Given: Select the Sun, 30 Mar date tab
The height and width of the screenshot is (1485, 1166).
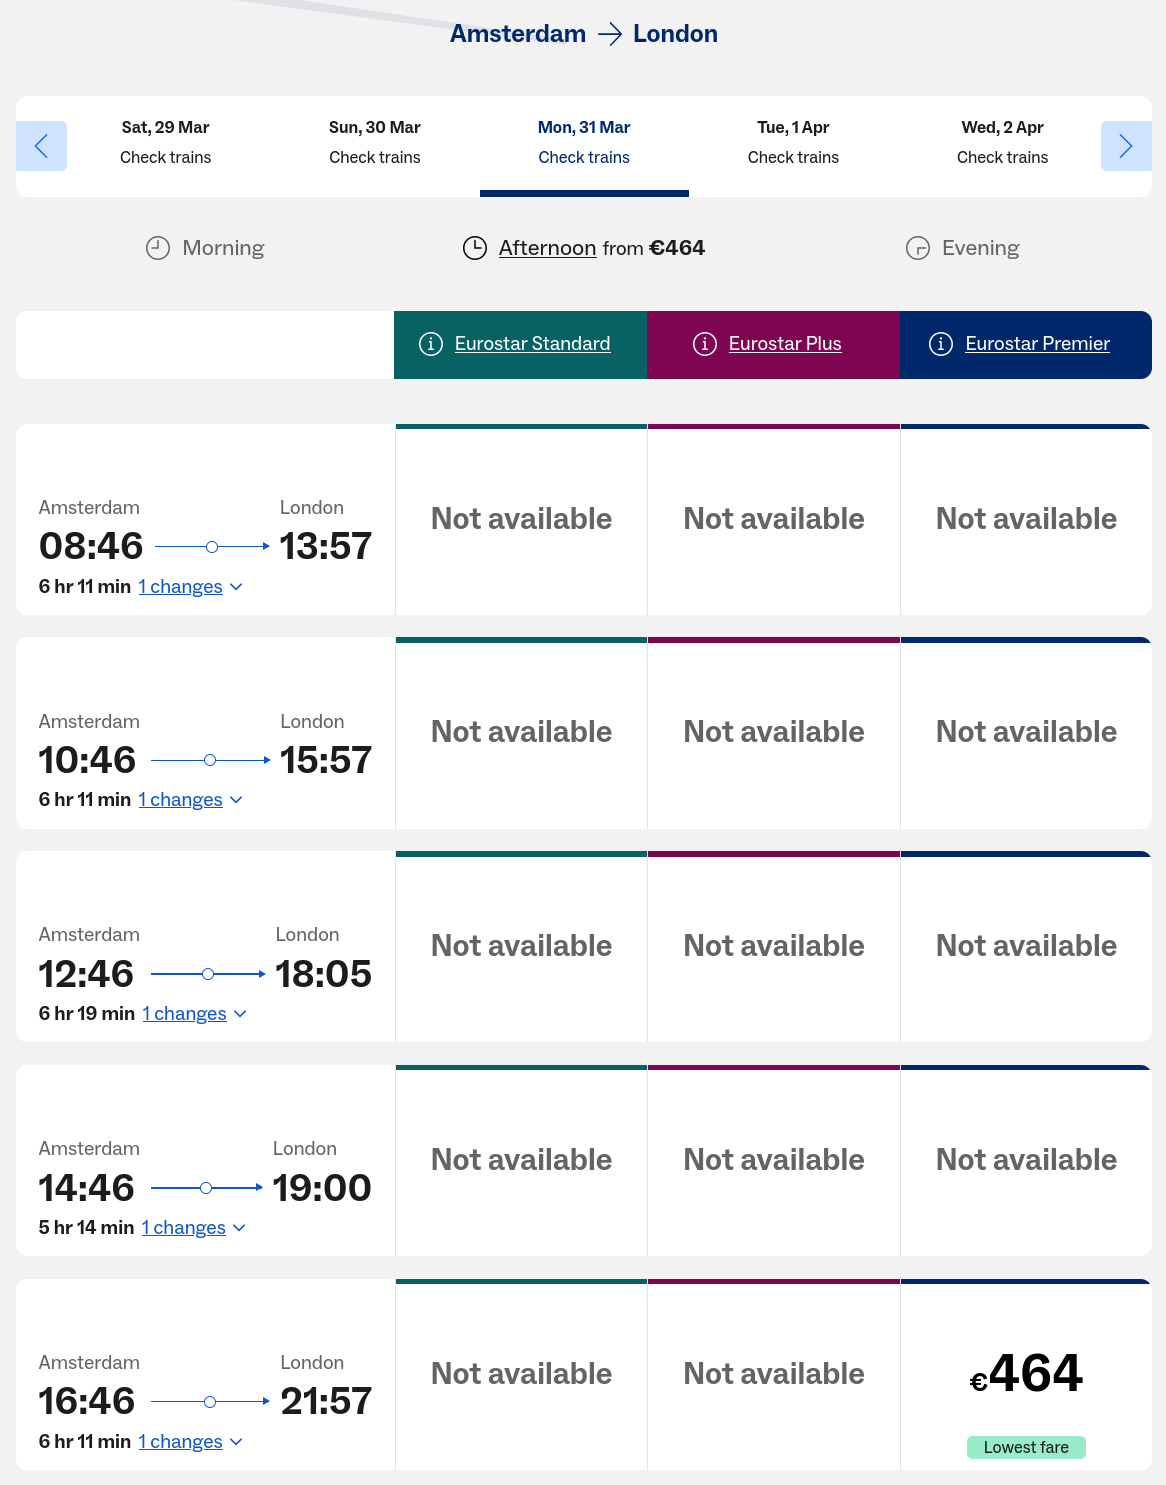Looking at the screenshot, I should [375, 143].
